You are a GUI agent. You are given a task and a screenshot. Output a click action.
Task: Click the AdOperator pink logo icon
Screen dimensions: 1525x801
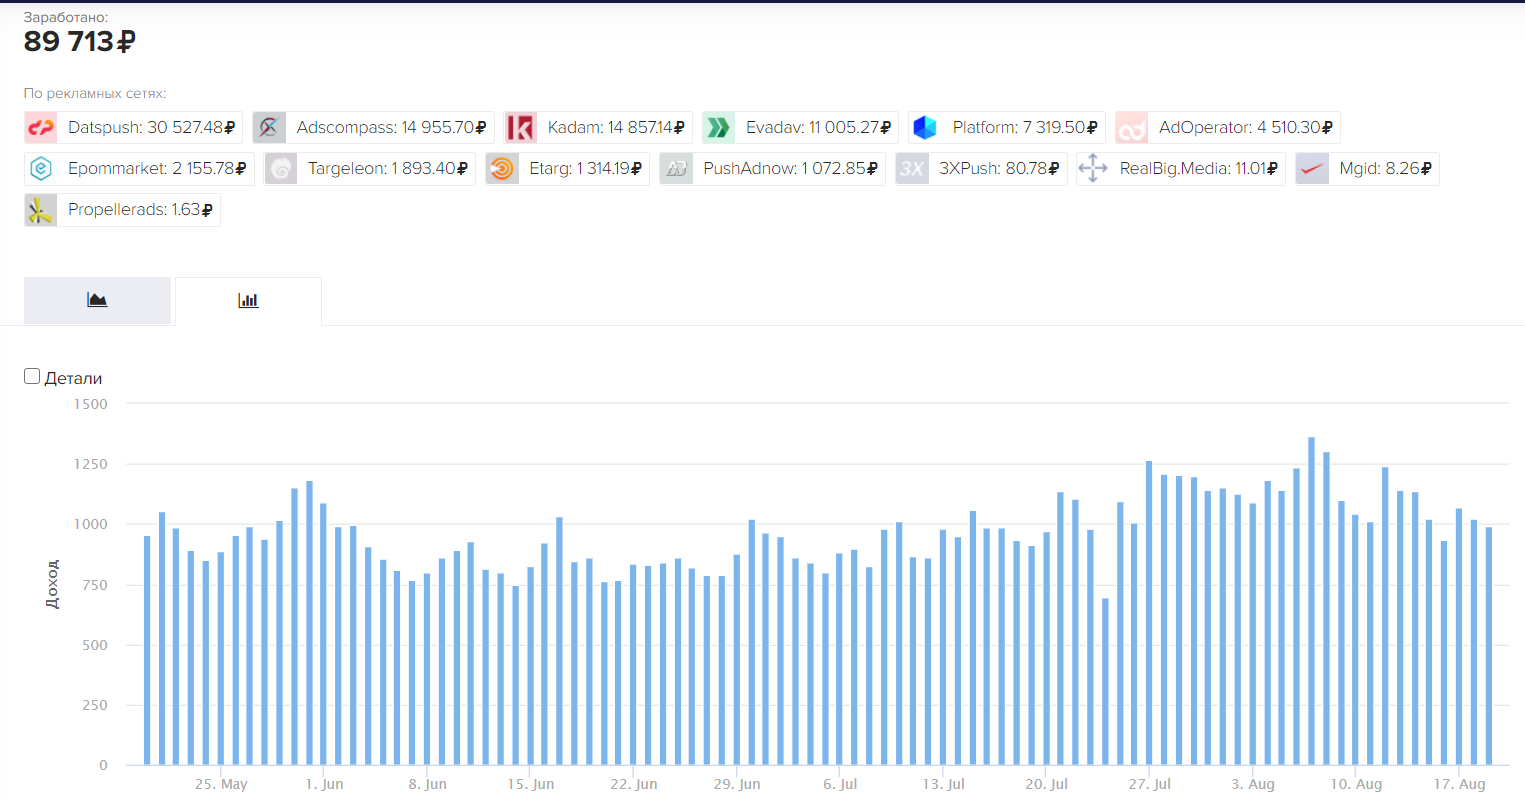coord(1131,128)
